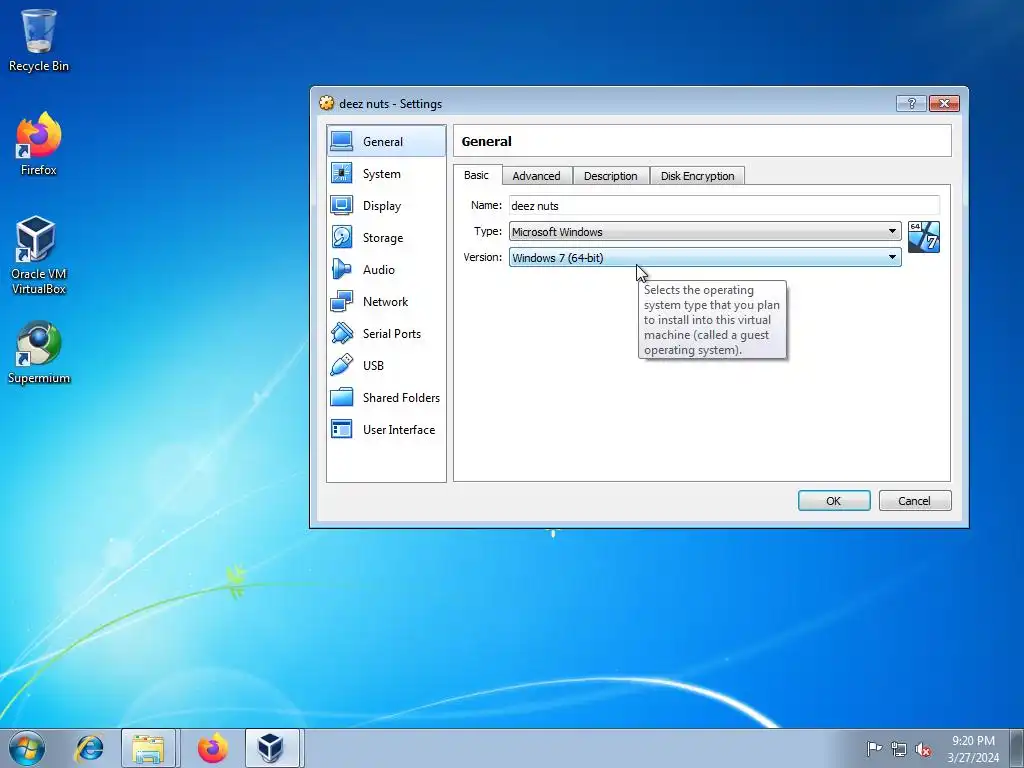Viewport: 1024px width, 768px height.
Task: Switch to Firefox in the taskbar
Action: pos(213,748)
